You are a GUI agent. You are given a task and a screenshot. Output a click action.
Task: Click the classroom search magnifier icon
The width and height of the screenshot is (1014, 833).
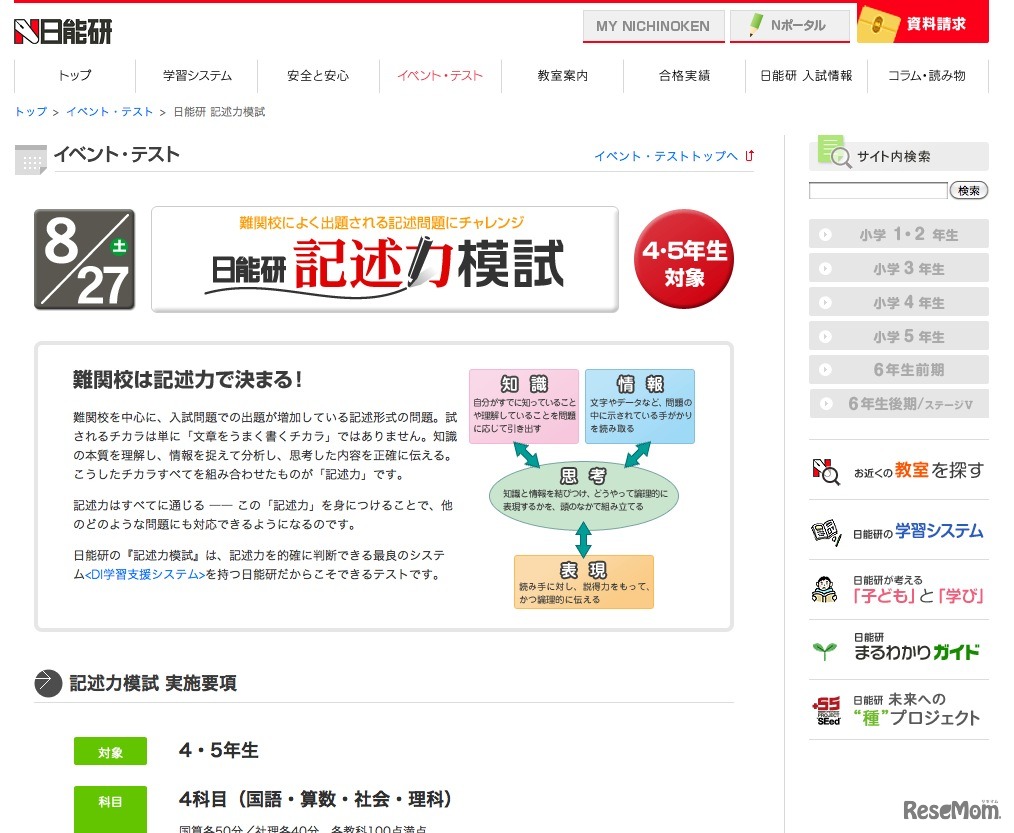point(826,471)
